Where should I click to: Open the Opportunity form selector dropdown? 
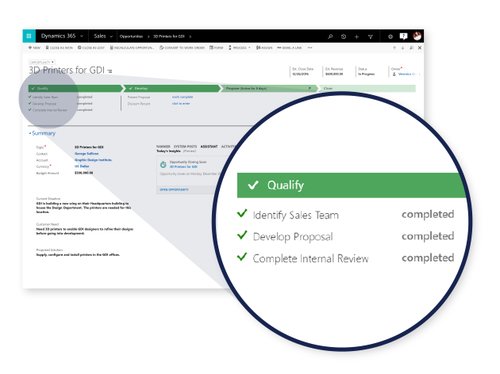click(x=42, y=62)
